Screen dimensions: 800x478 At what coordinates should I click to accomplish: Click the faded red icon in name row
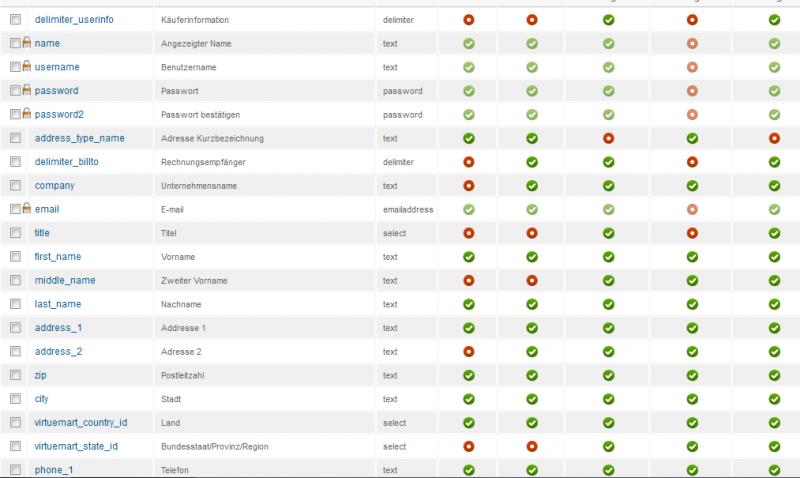[x=691, y=43]
